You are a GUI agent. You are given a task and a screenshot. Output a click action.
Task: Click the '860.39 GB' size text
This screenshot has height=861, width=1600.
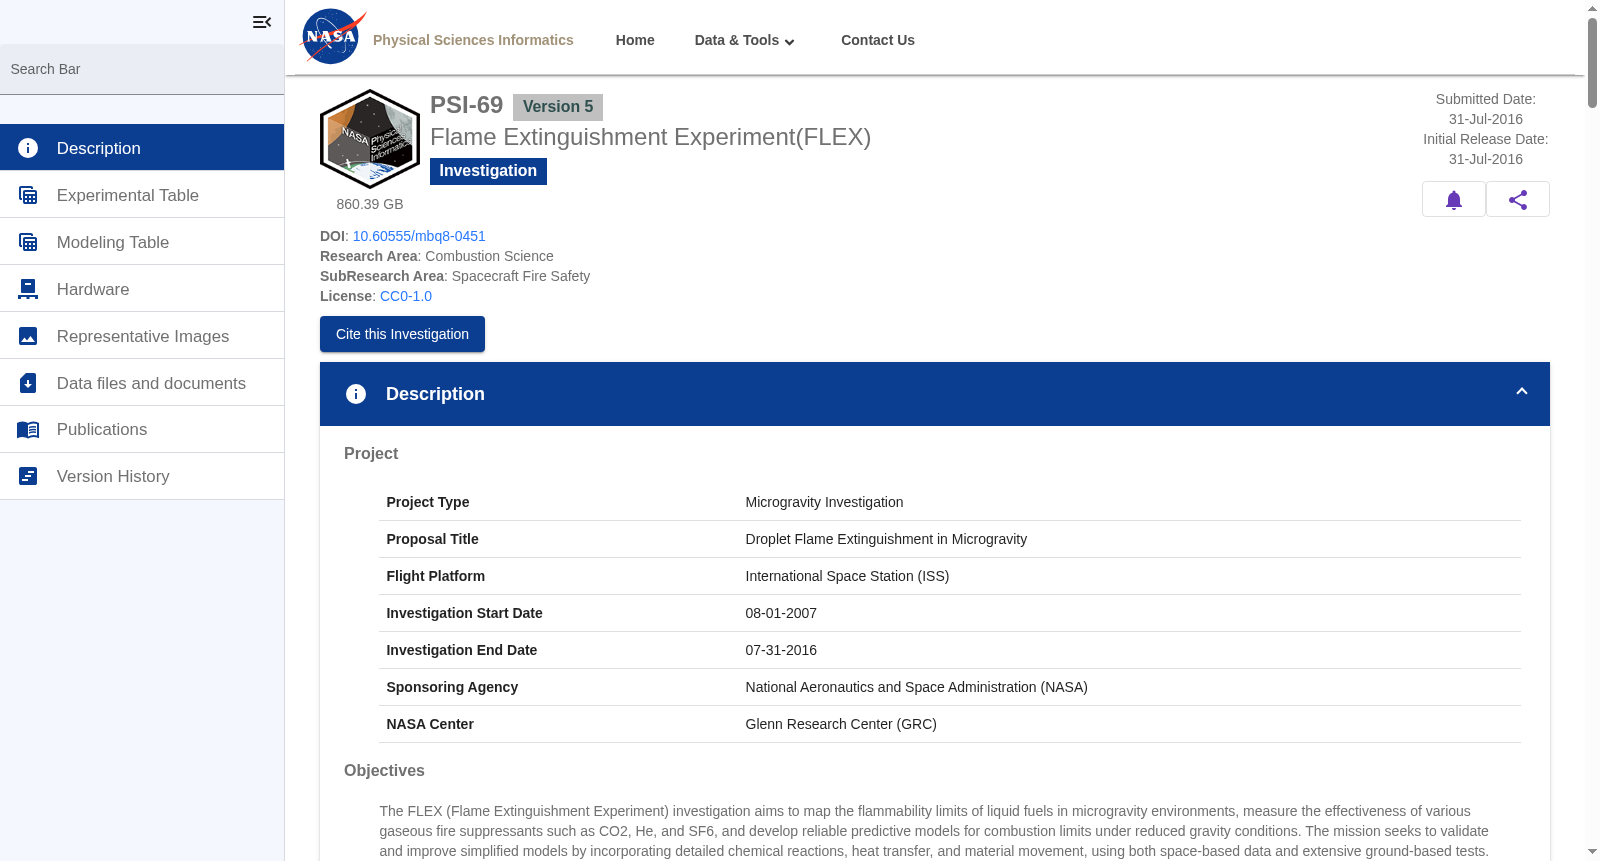click(x=370, y=204)
